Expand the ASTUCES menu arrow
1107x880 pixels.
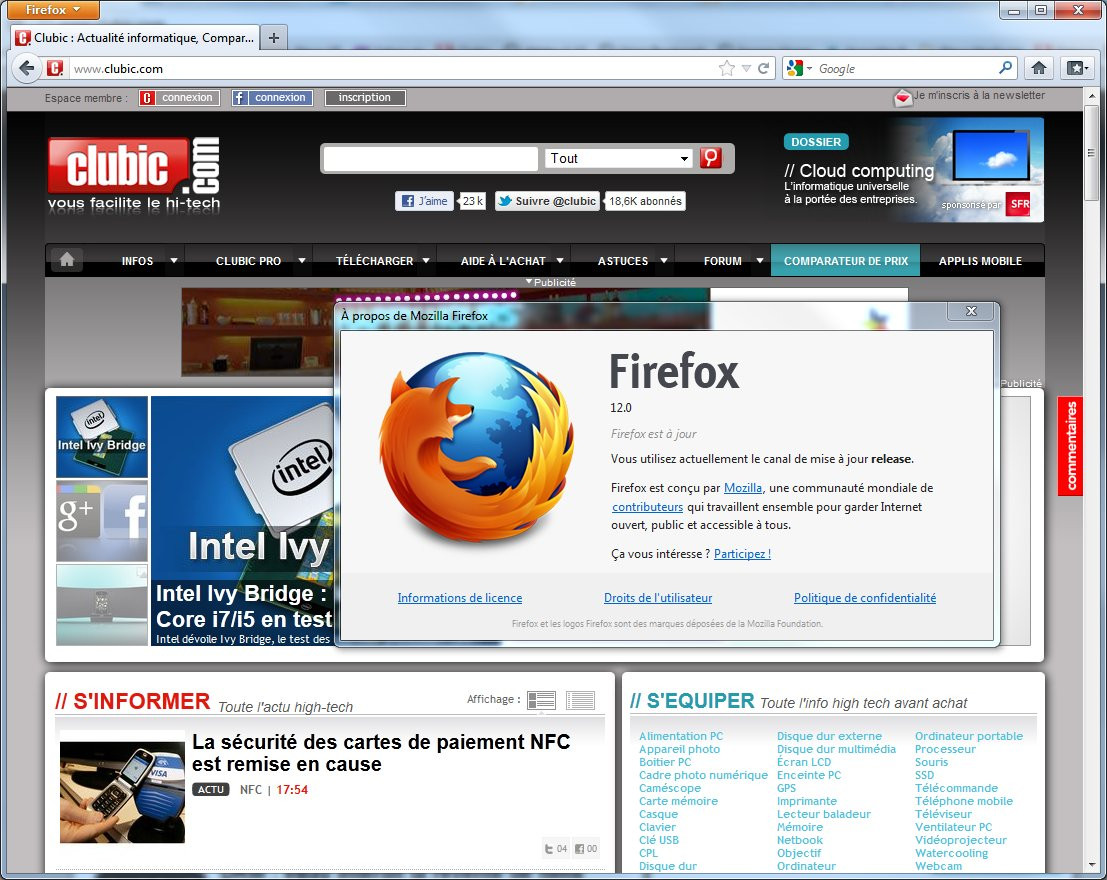click(x=664, y=261)
